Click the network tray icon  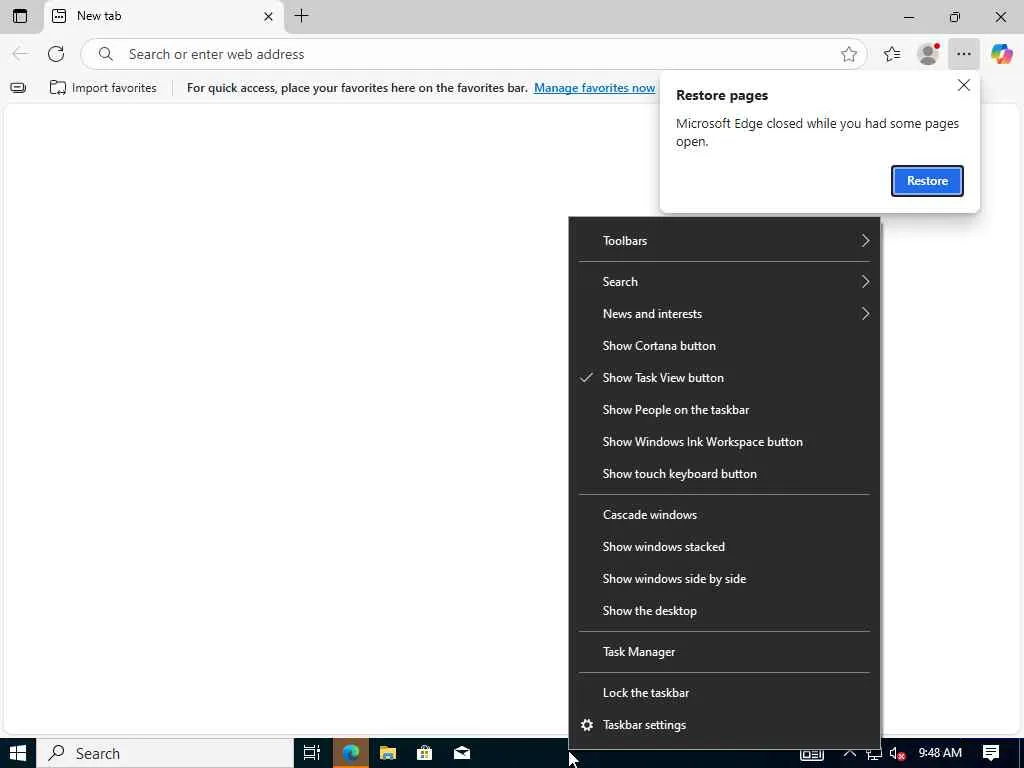tap(874, 754)
